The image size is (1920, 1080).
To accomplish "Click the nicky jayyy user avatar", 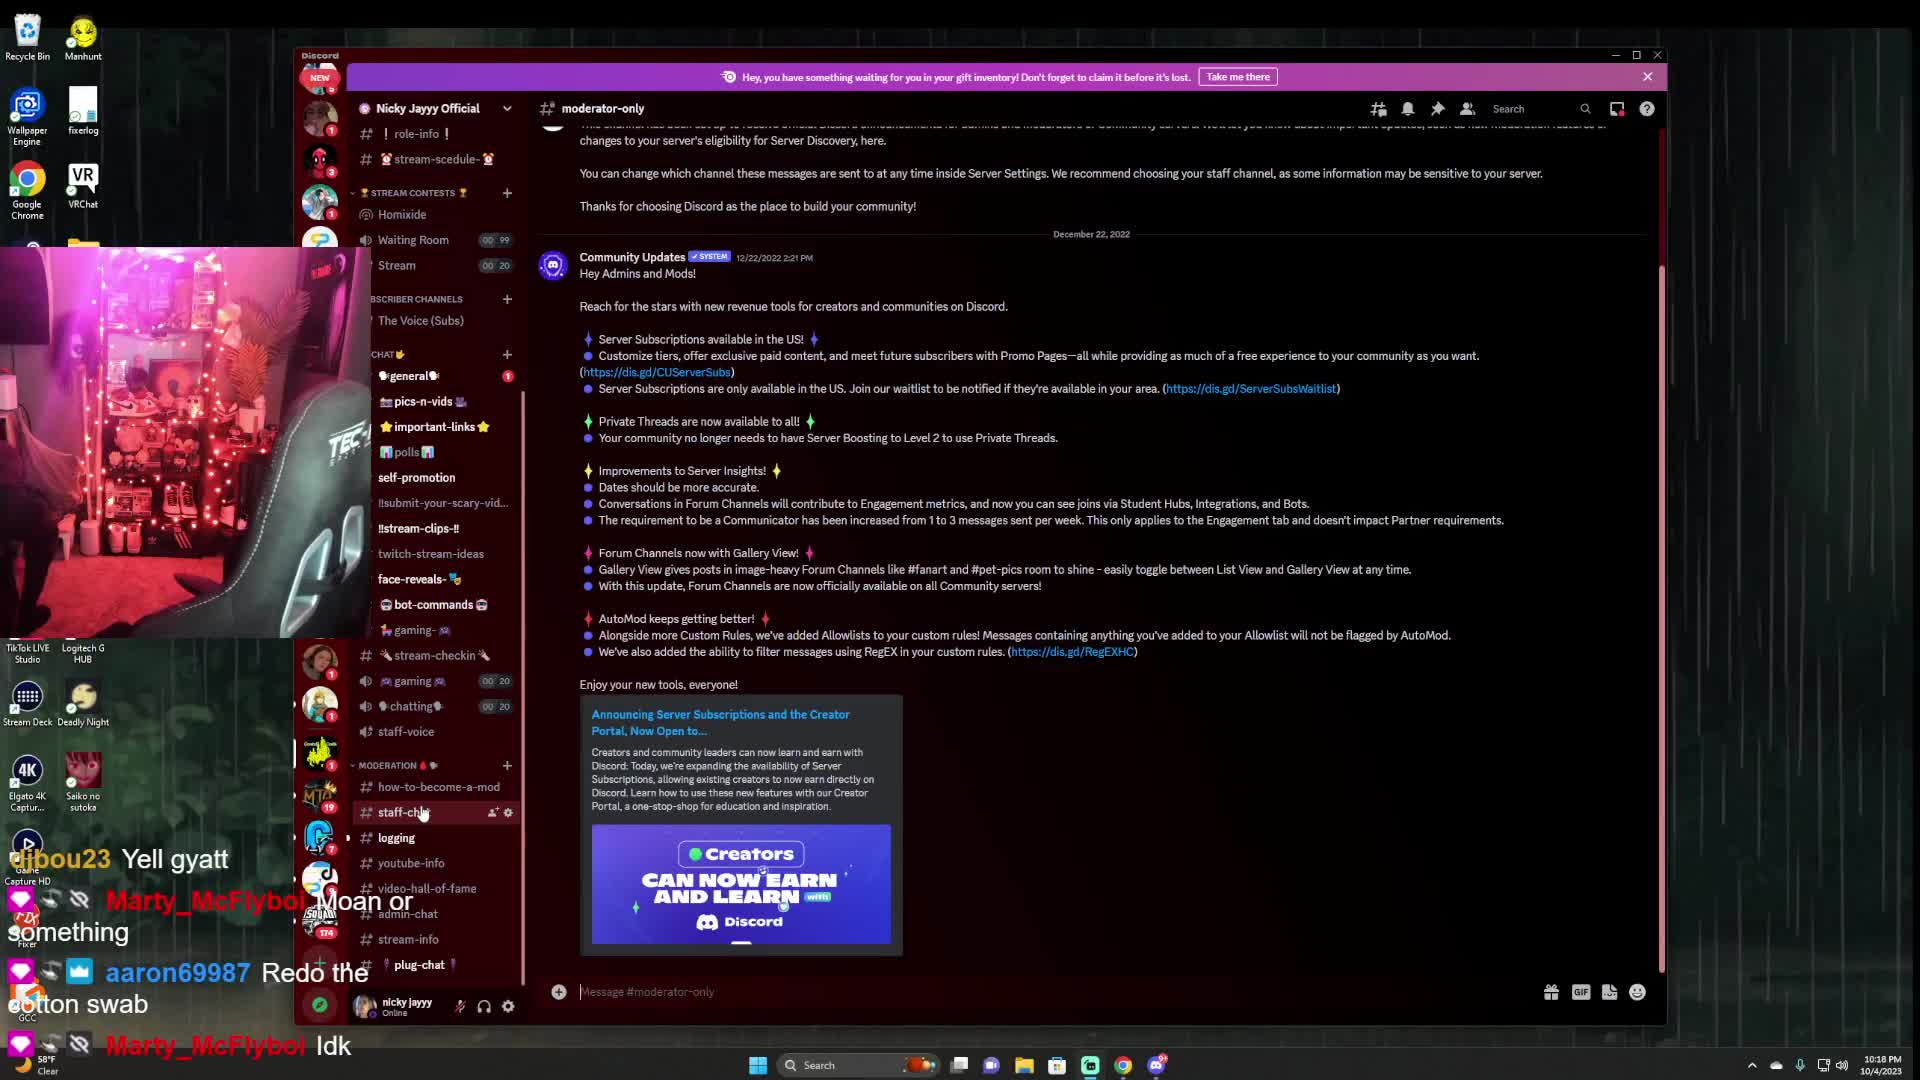I will coord(364,1006).
